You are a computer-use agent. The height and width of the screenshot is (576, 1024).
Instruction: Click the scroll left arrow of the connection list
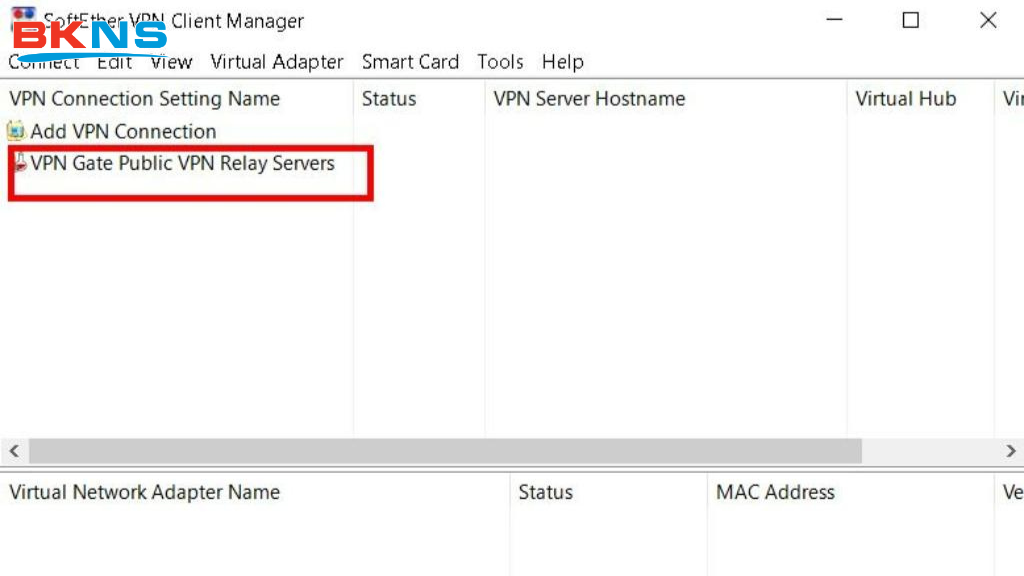tap(14, 452)
